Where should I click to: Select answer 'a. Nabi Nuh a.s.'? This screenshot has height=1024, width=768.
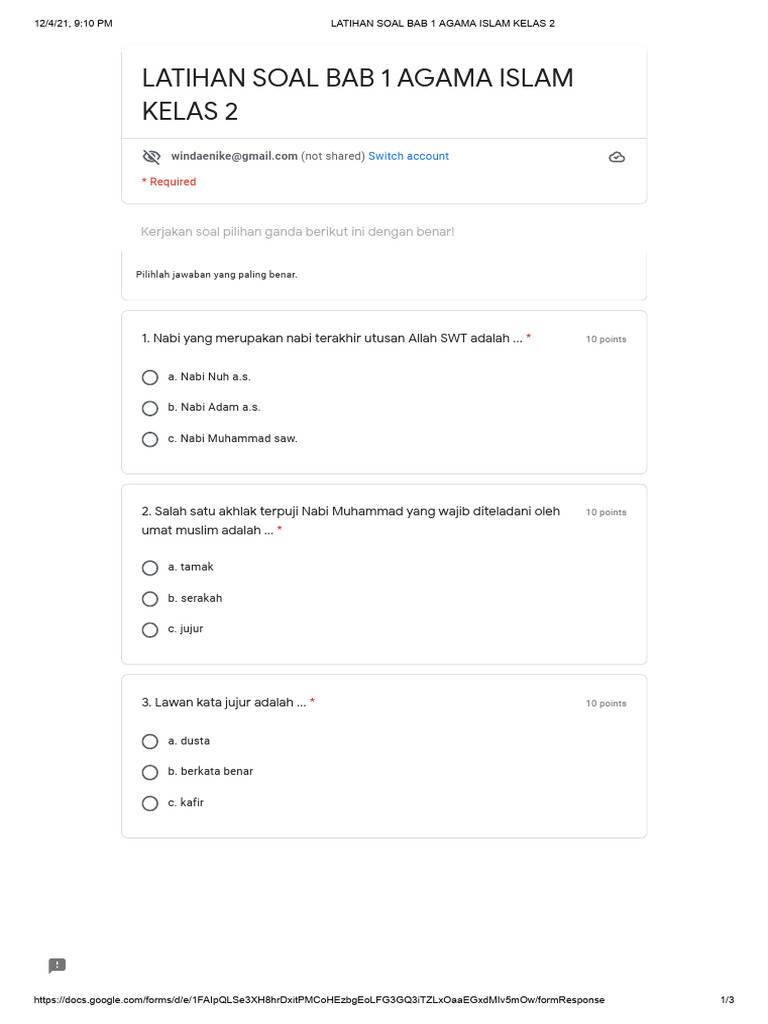click(150, 378)
